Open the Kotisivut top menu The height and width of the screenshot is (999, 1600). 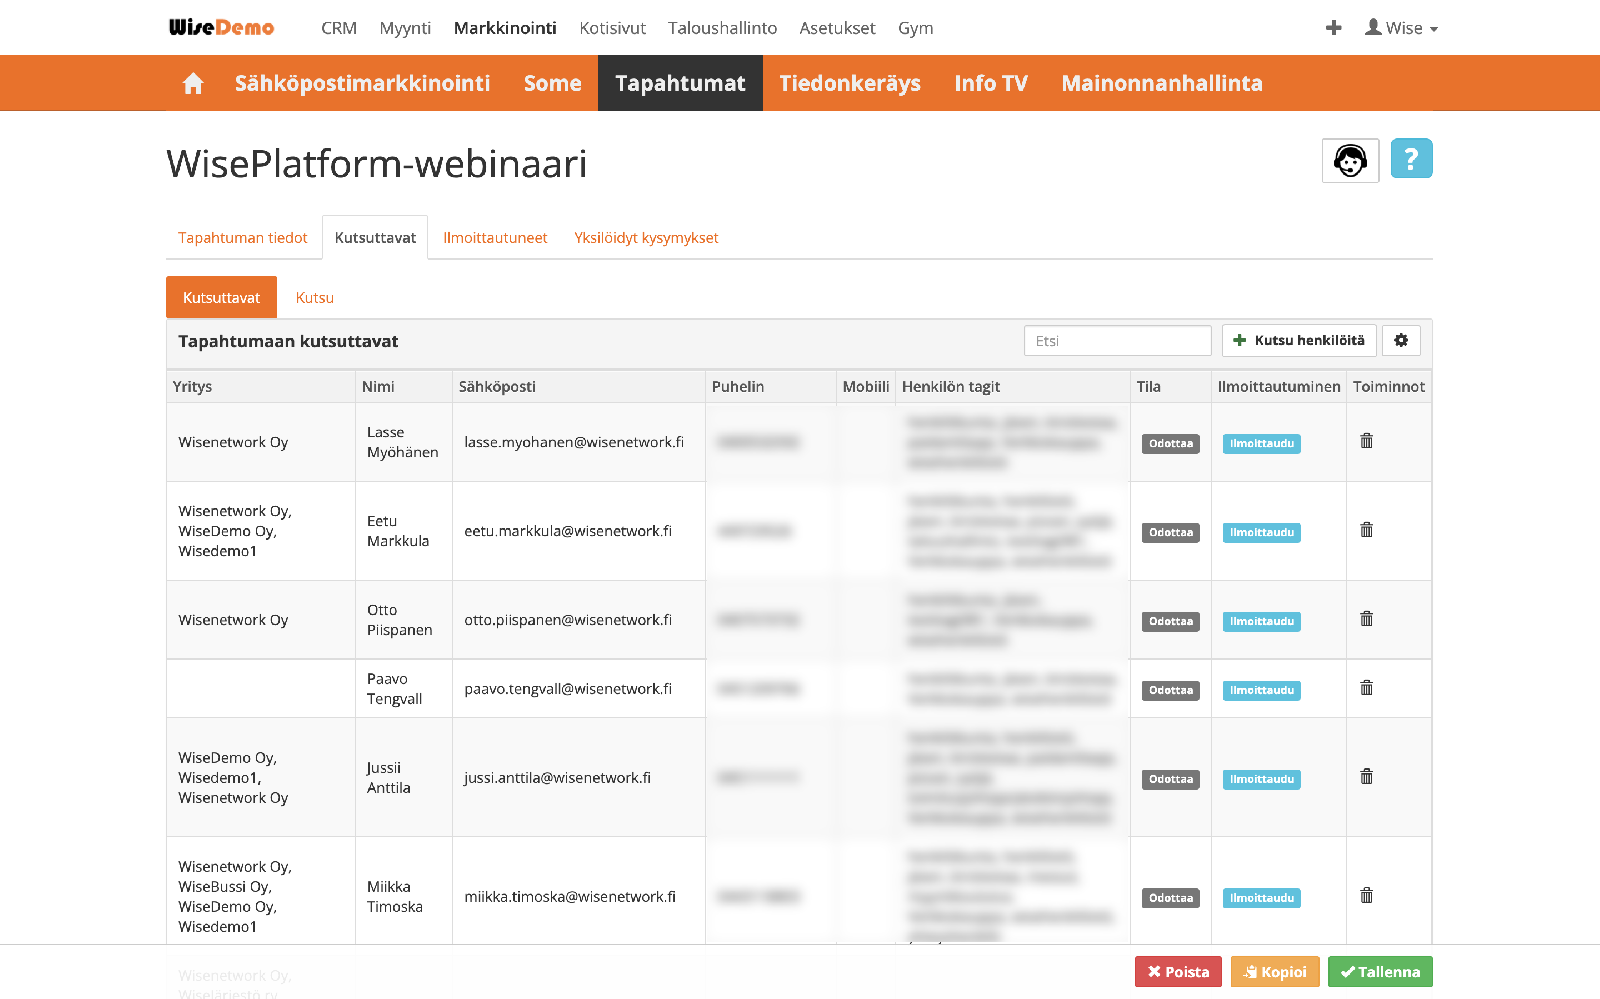pyautogui.click(x=612, y=28)
